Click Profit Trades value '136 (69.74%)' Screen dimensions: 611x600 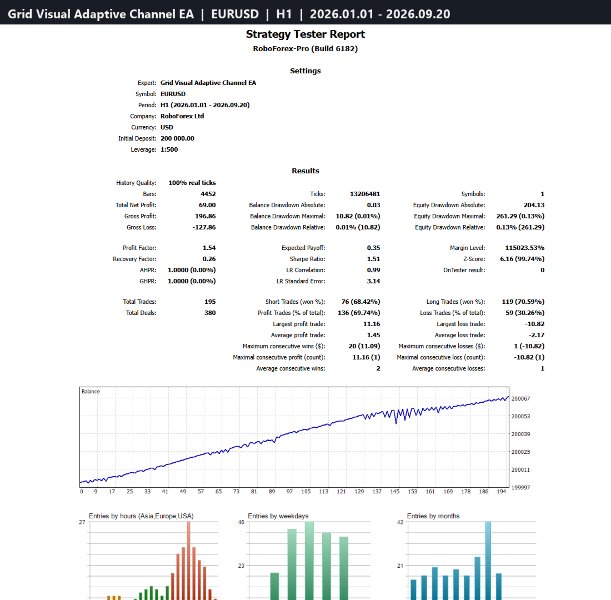tap(359, 313)
